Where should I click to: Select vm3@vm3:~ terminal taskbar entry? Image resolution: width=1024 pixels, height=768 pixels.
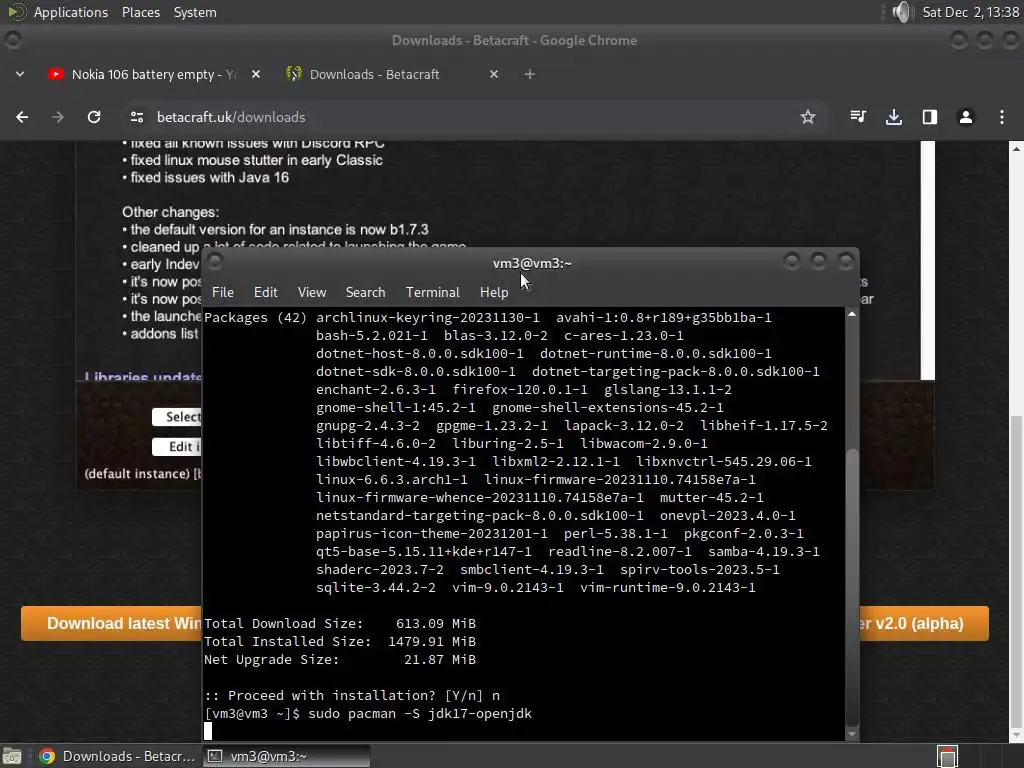click(x=286, y=756)
